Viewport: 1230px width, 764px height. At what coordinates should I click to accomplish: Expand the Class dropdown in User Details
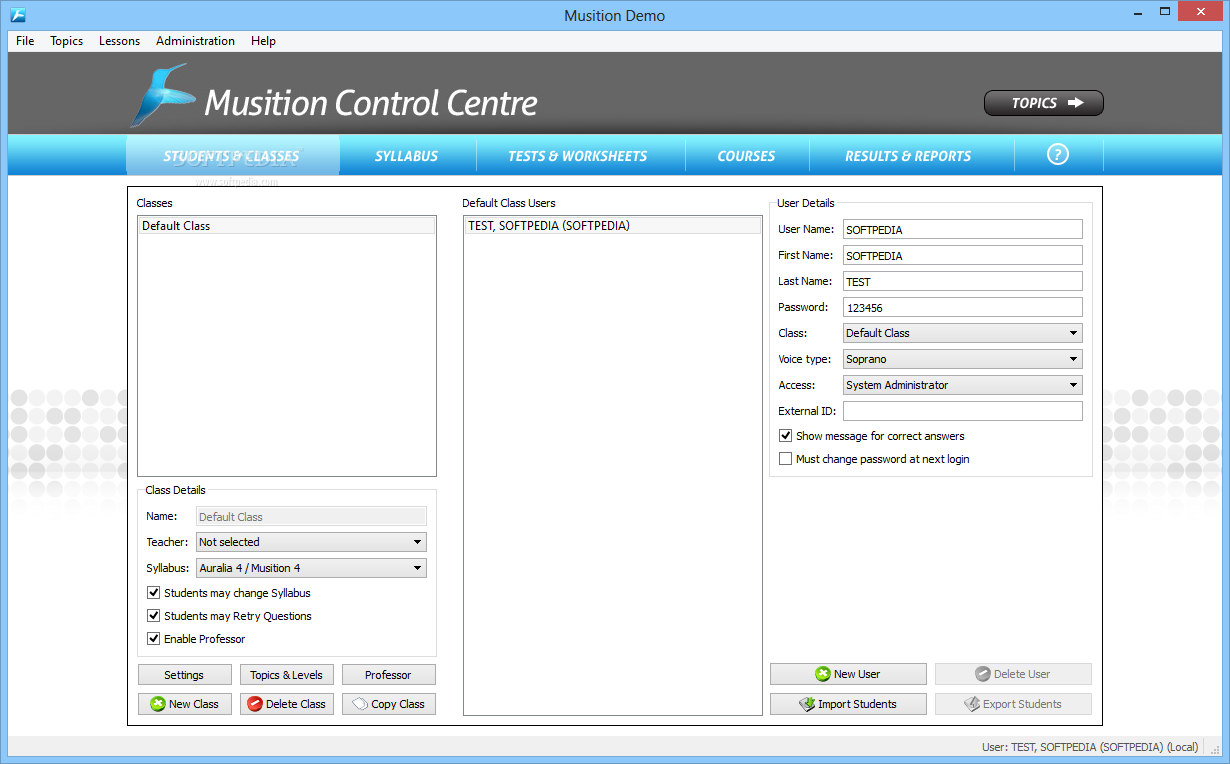pos(962,333)
